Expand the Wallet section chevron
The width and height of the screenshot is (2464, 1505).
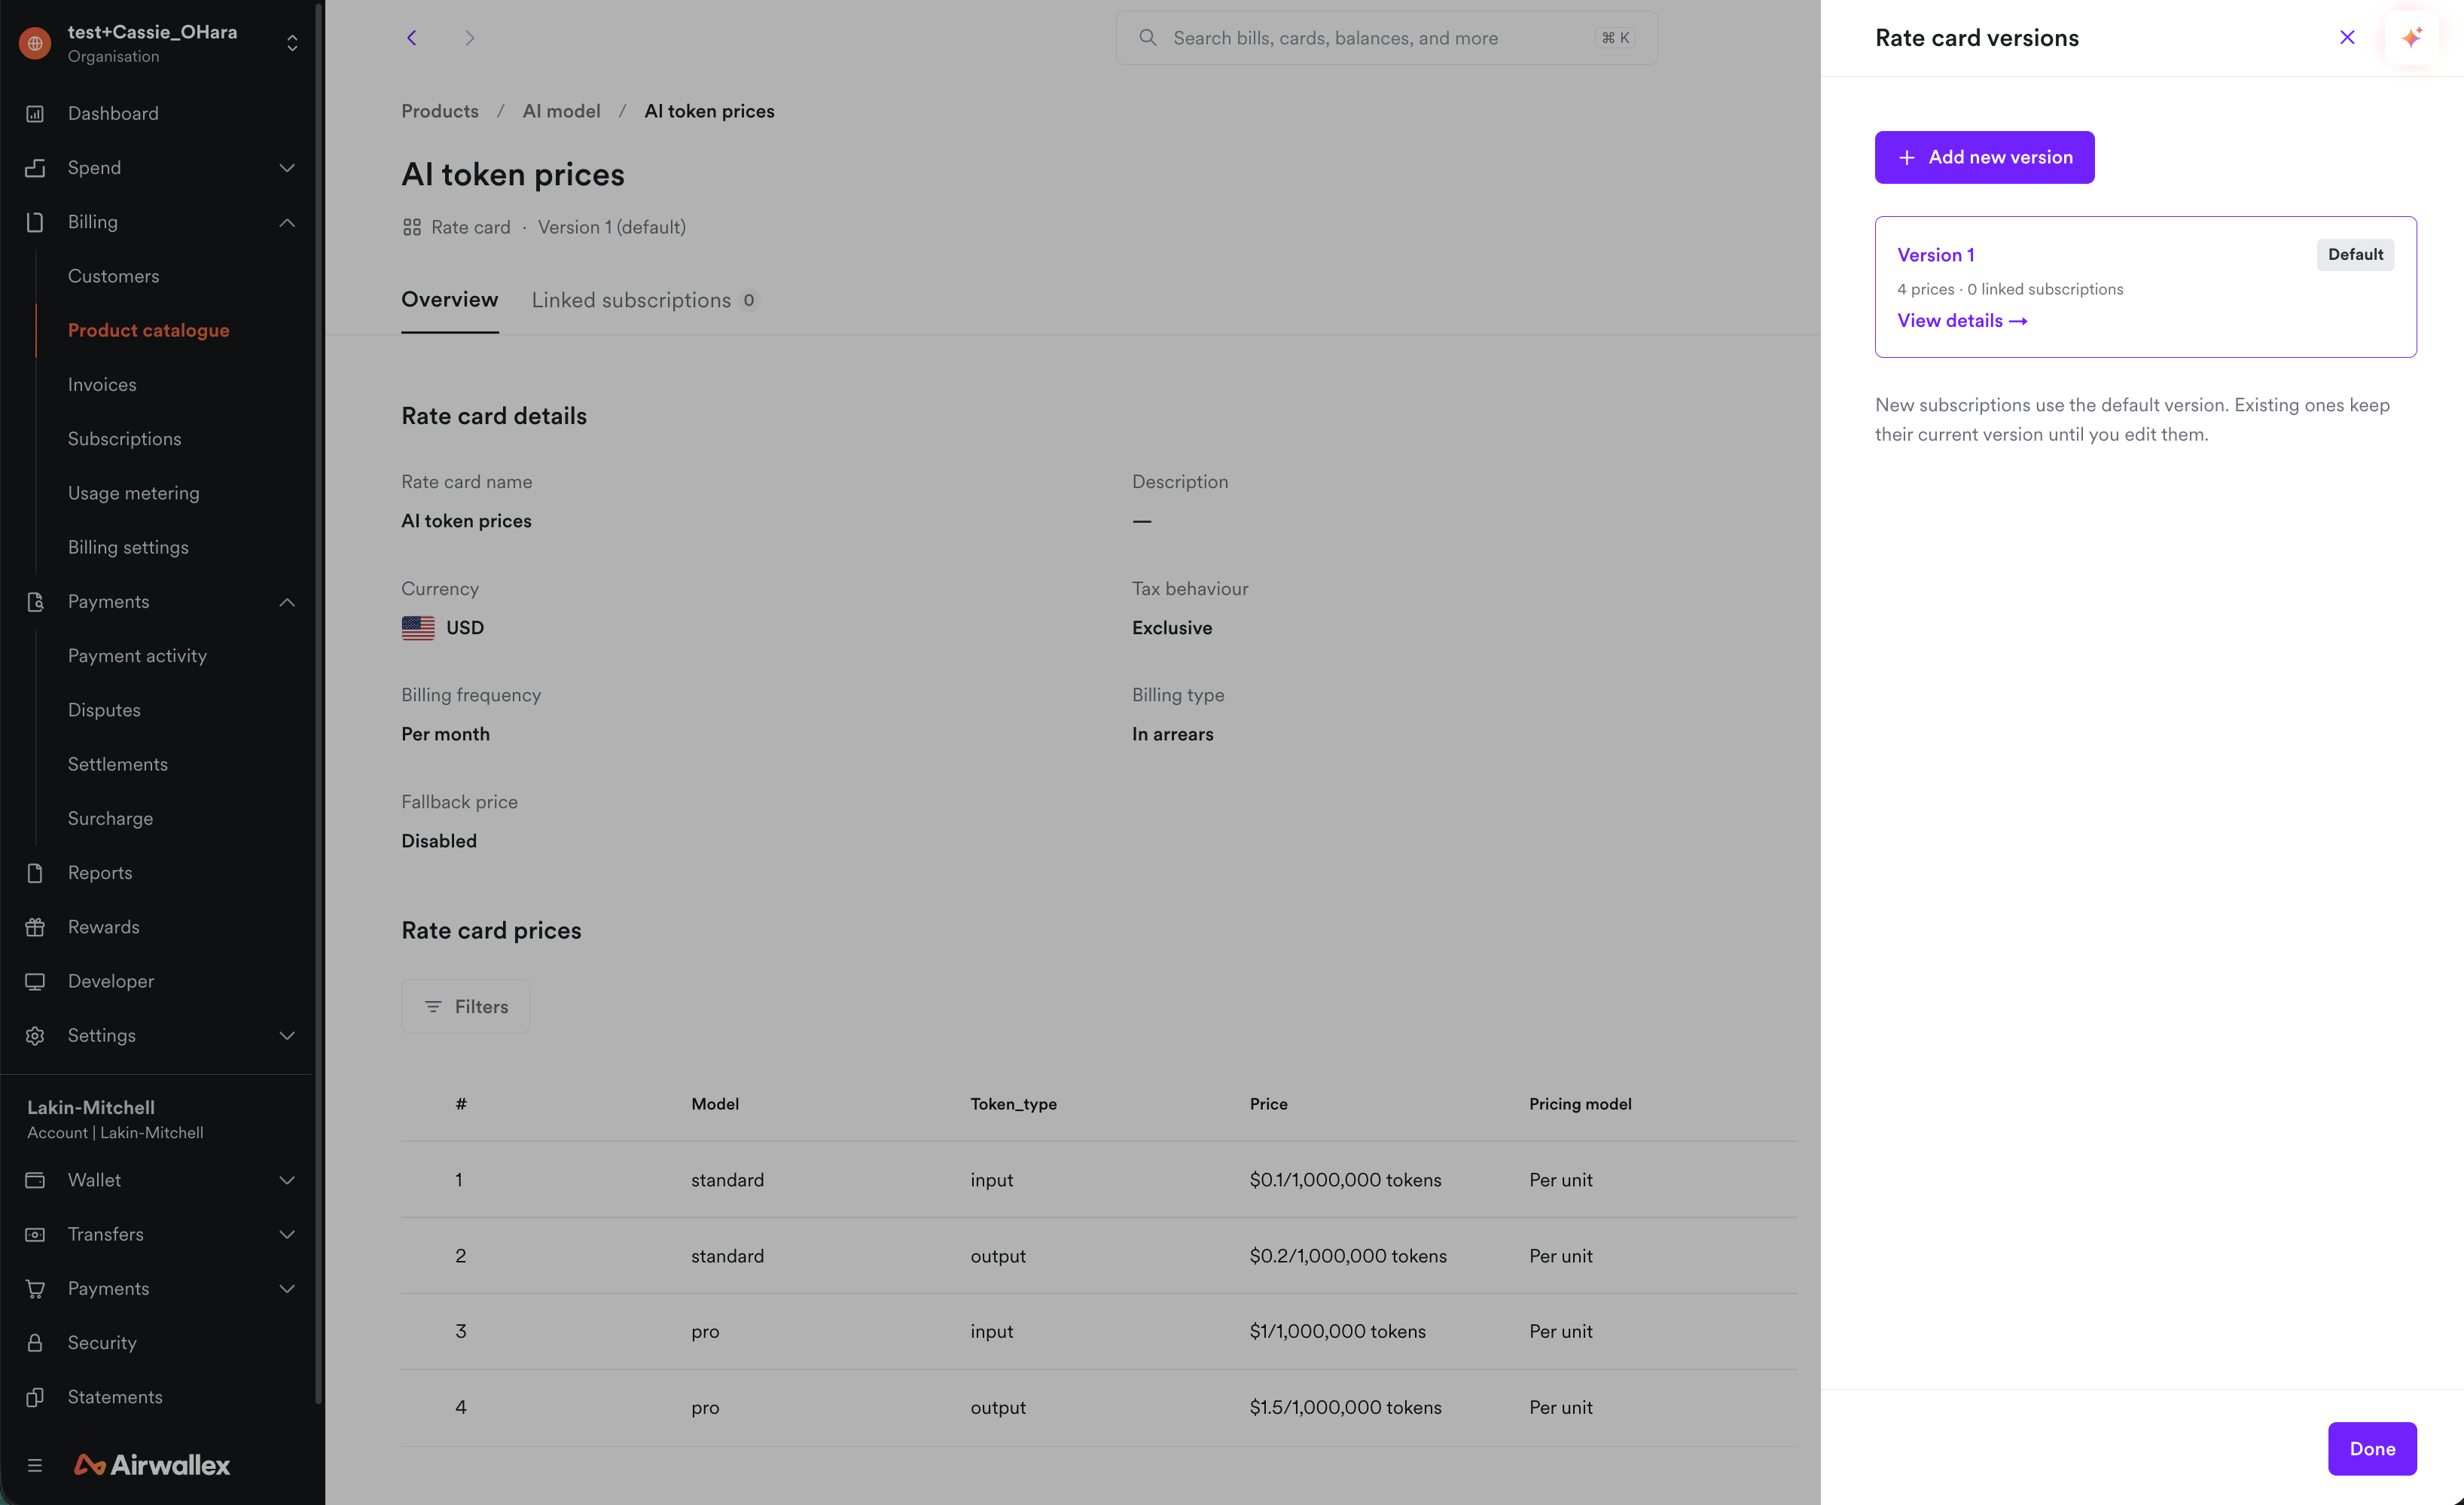287,1179
